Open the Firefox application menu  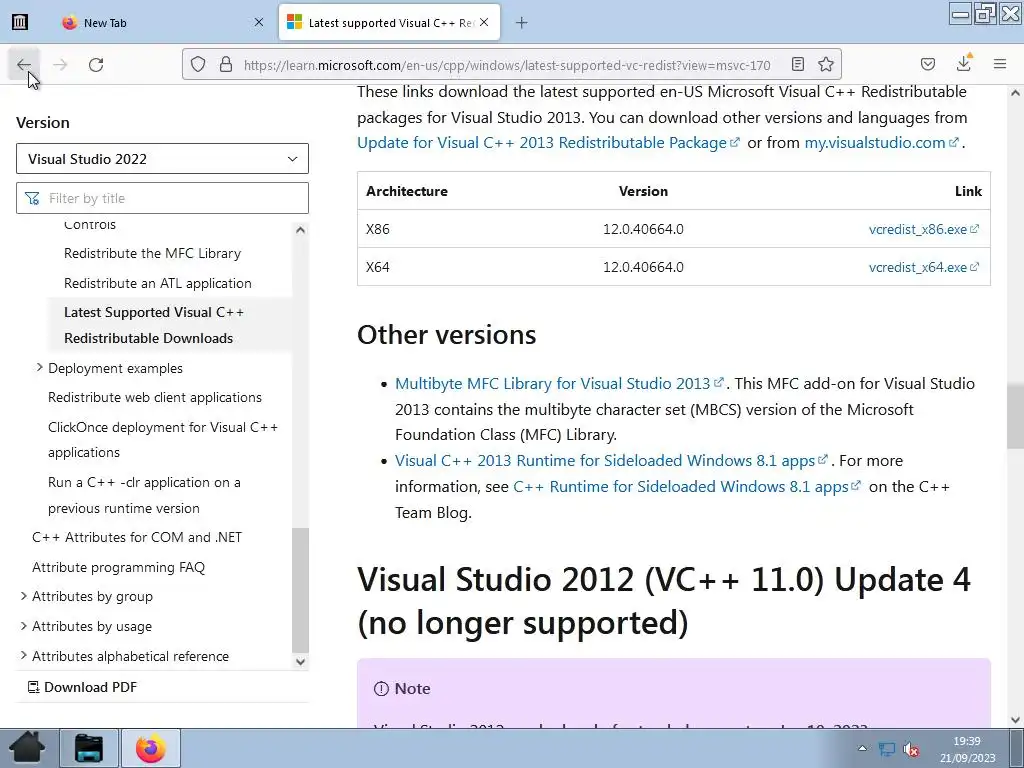999,64
